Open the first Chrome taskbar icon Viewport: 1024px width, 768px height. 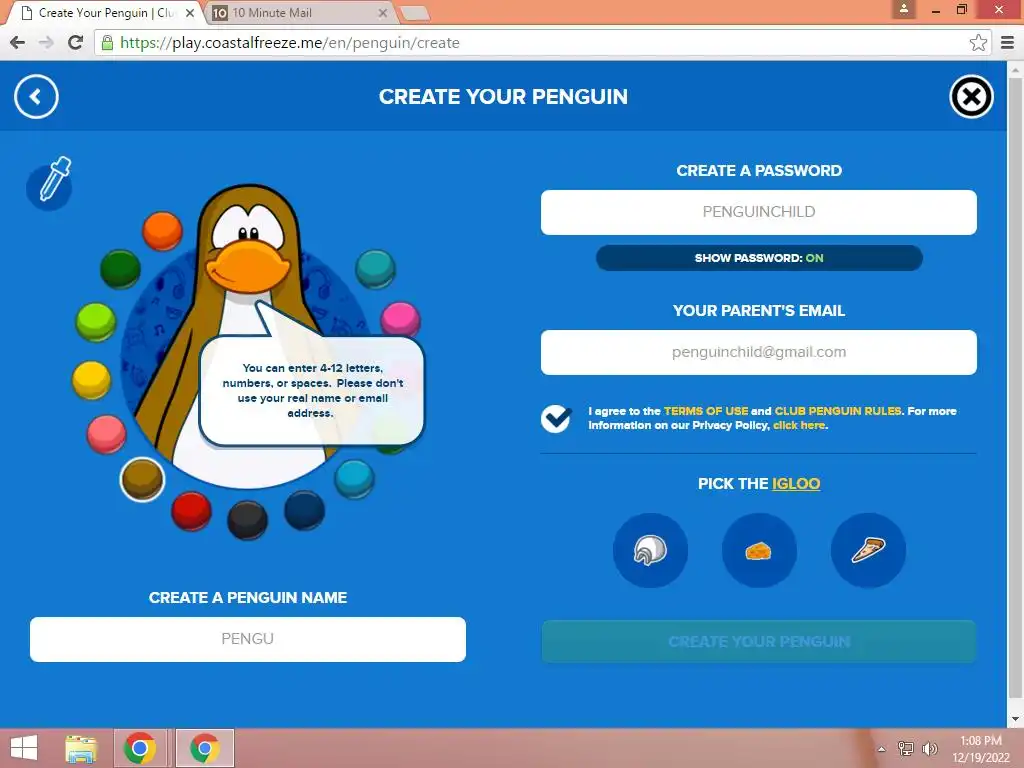pyautogui.click(x=140, y=748)
